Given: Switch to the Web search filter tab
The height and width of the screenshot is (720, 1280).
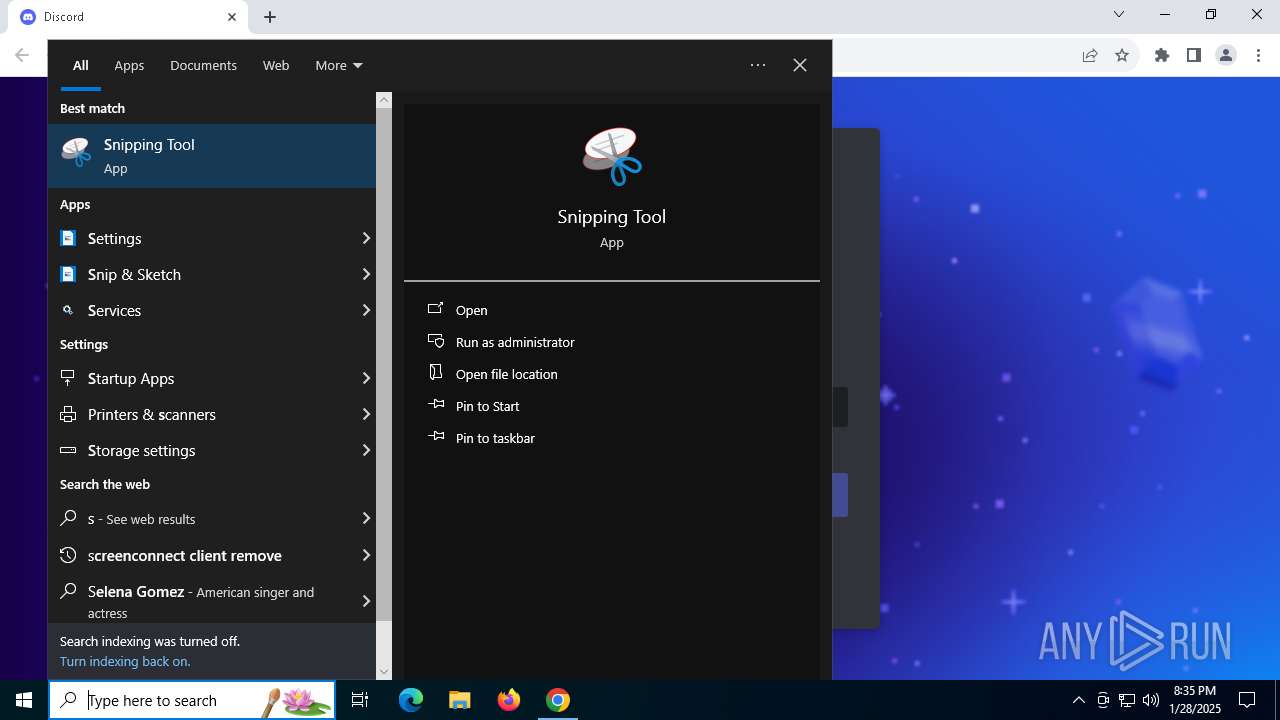Looking at the screenshot, I should [x=276, y=65].
